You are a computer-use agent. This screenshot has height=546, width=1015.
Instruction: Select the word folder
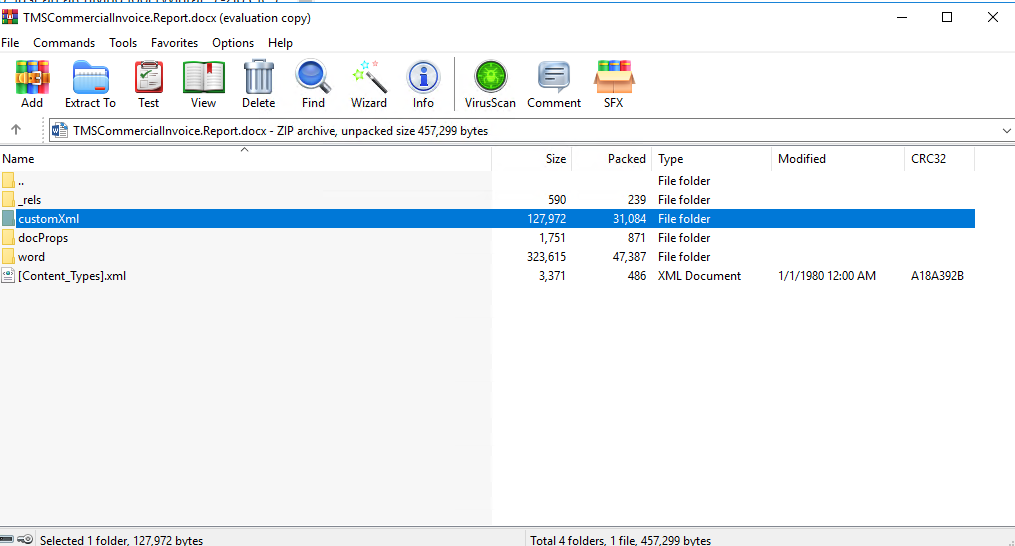(x=31, y=257)
